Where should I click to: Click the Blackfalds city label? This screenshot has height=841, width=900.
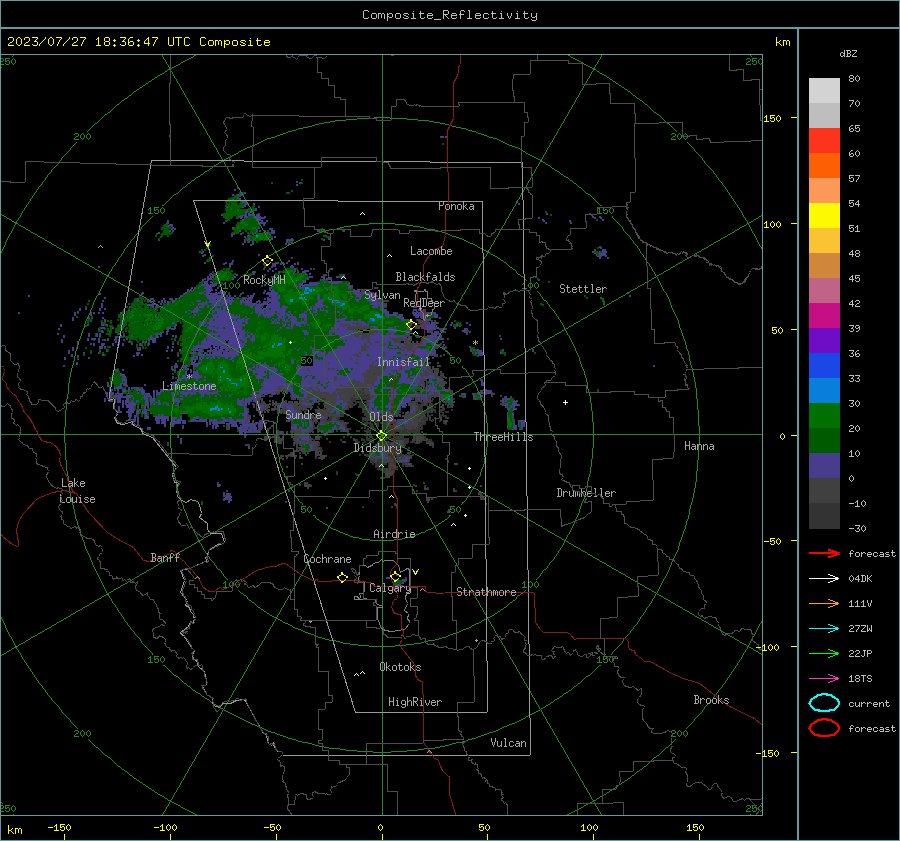point(425,277)
